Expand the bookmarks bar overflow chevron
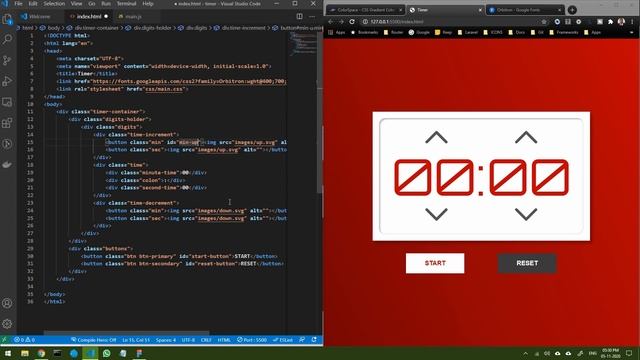The width and height of the screenshot is (640, 360). (x=631, y=32)
